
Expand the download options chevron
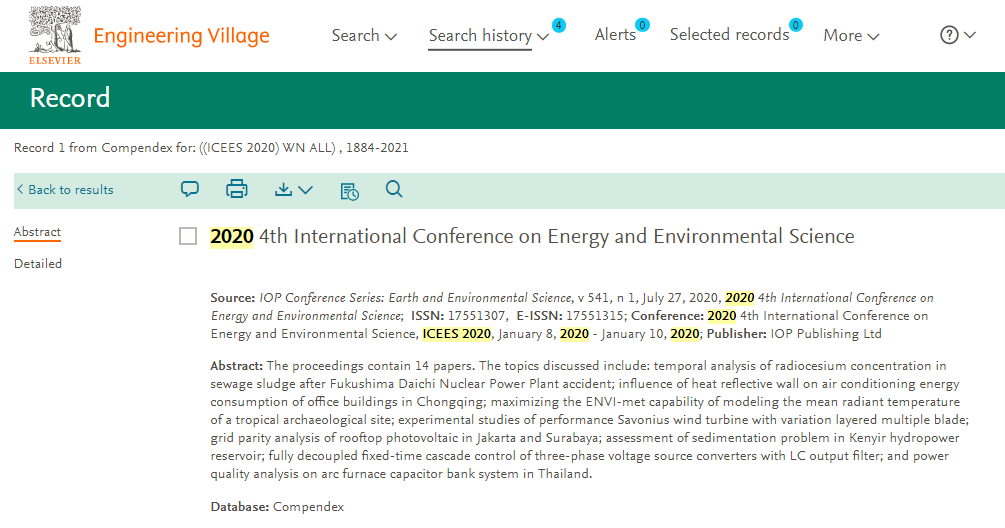[x=306, y=190]
